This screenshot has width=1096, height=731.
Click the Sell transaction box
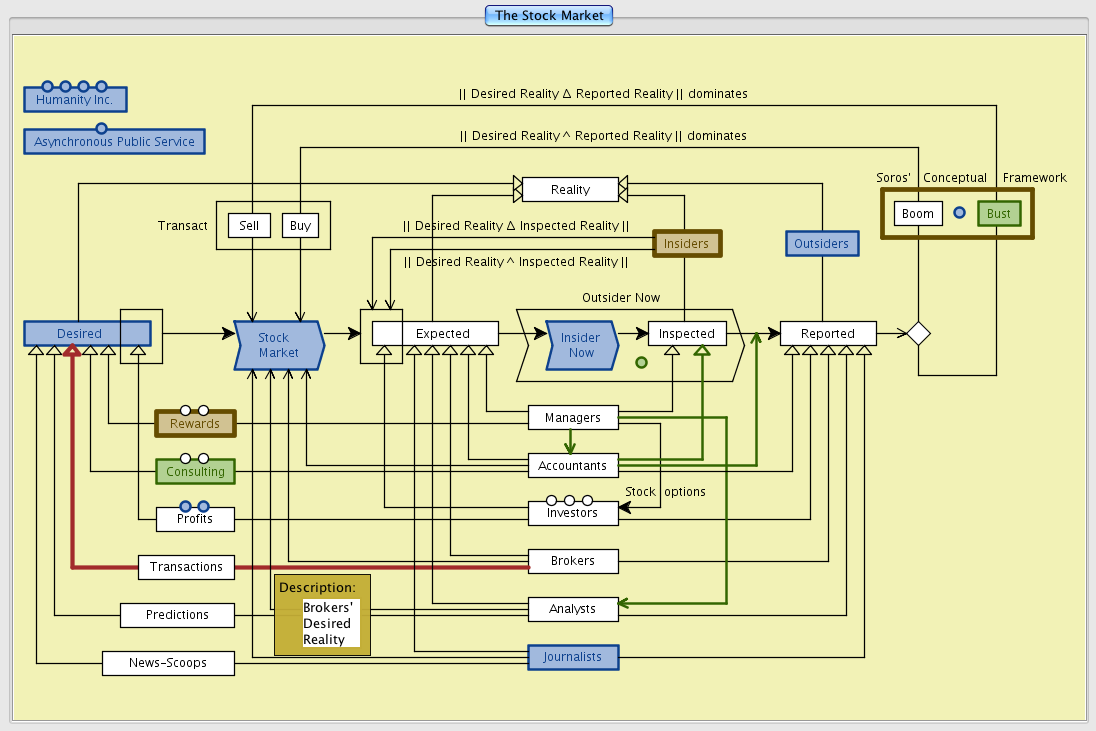pos(249,226)
